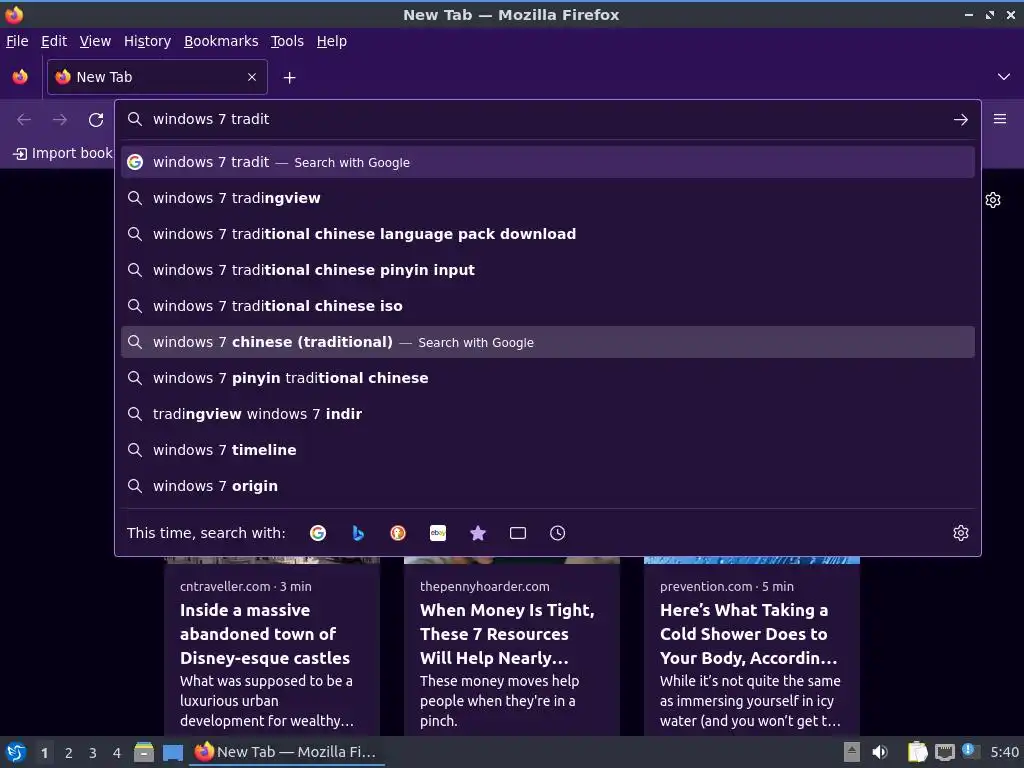Click removable media eject tray icon
1024x768 pixels.
point(851,752)
